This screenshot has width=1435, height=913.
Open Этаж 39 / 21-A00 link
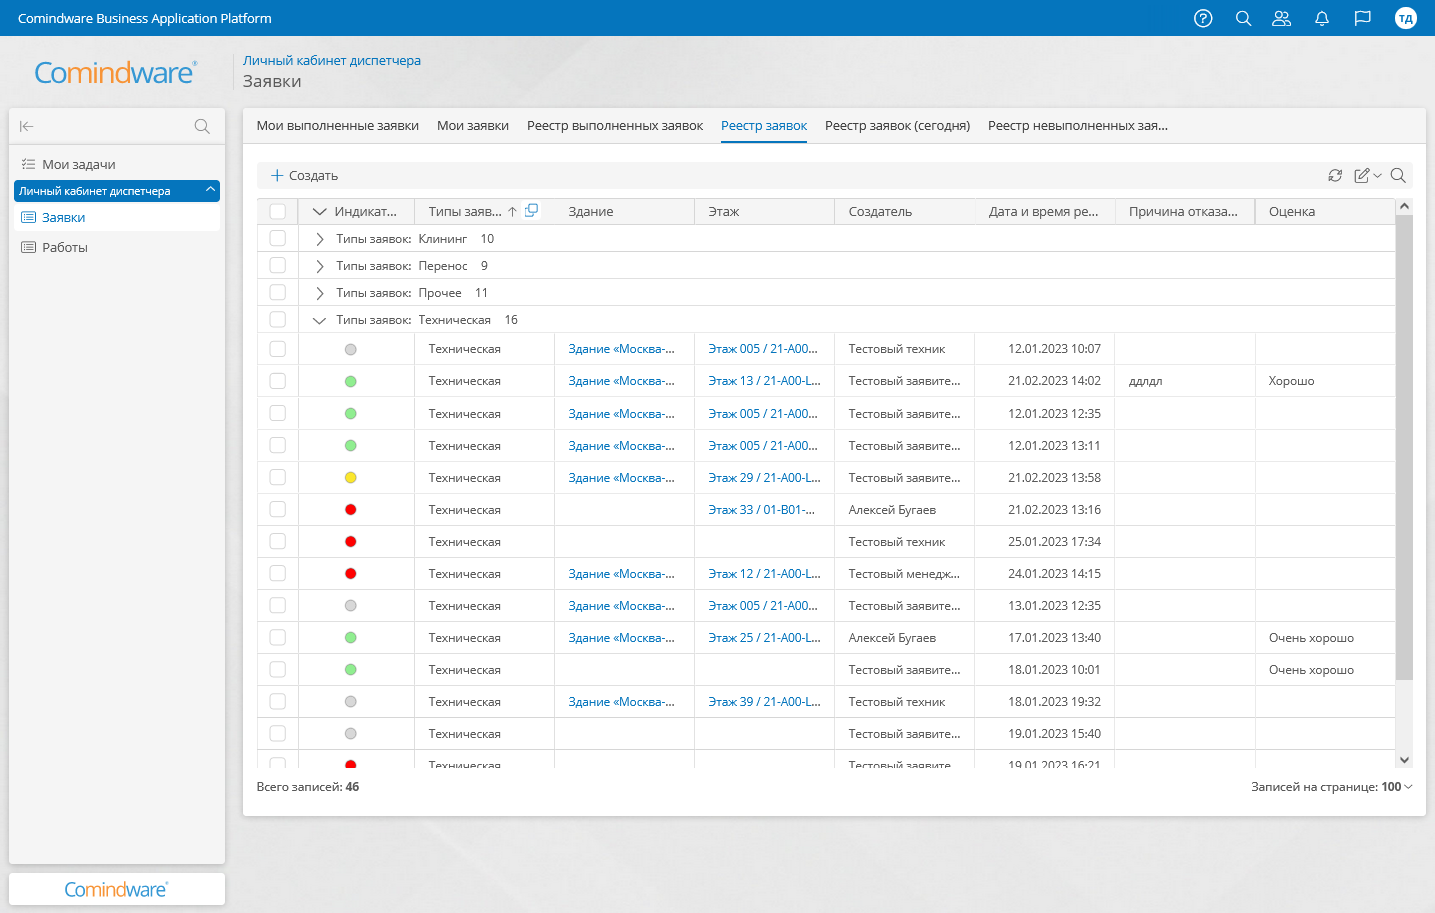(764, 701)
